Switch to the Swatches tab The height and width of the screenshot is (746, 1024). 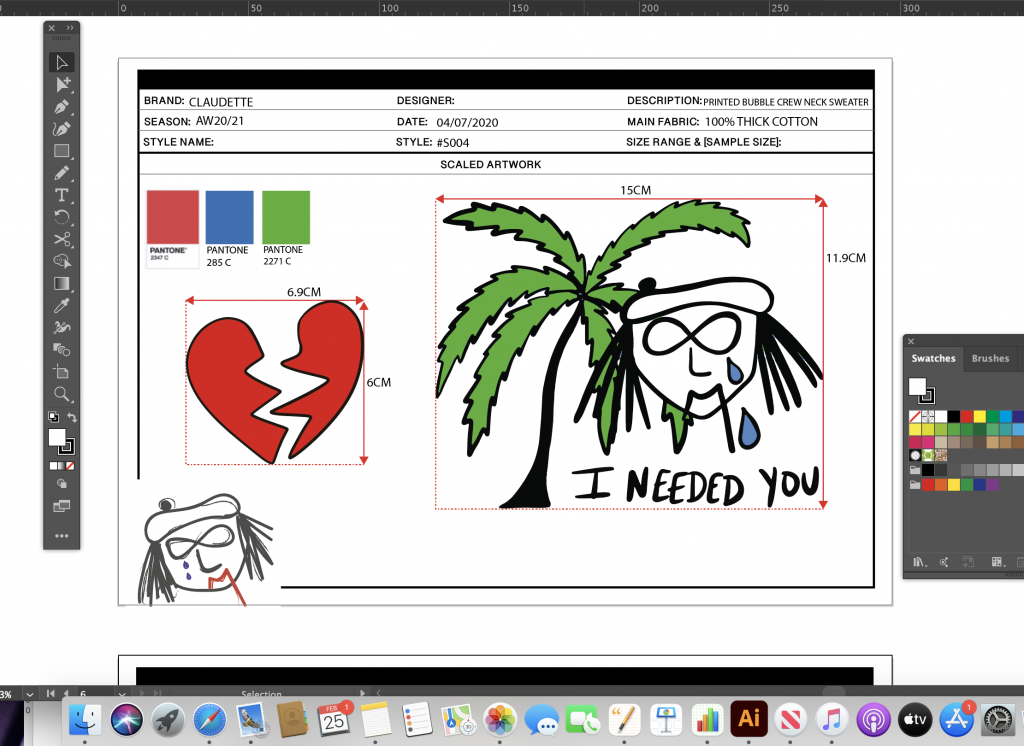pyautogui.click(x=933, y=358)
